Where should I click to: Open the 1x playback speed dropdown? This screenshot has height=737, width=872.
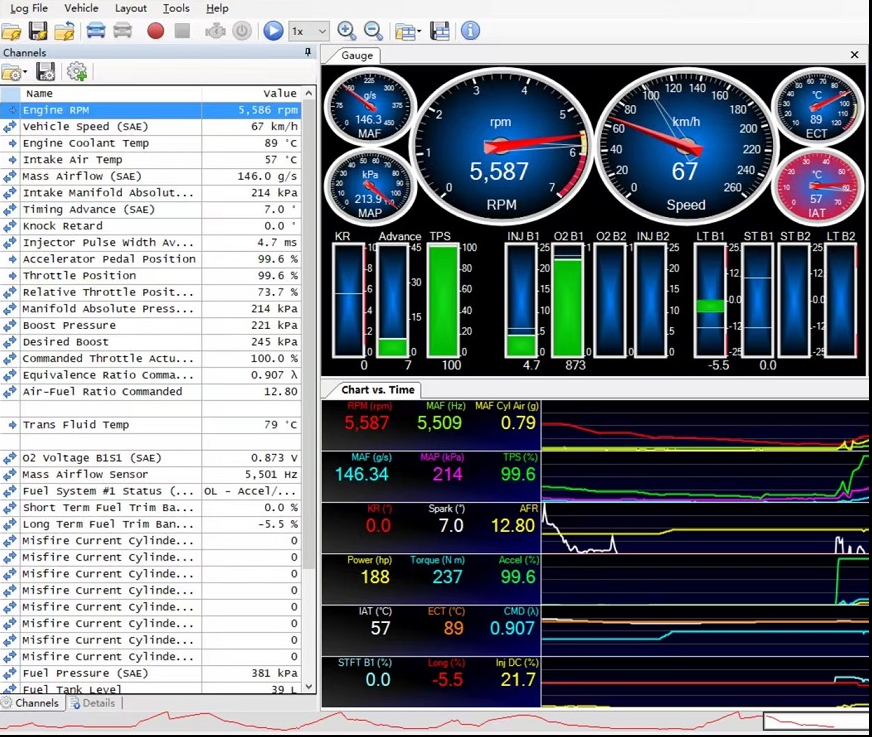click(x=309, y=31)
